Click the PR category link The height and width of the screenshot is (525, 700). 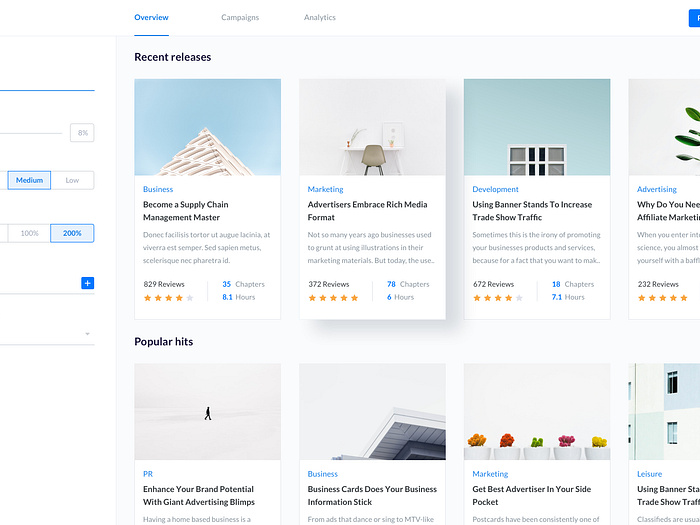148,474
